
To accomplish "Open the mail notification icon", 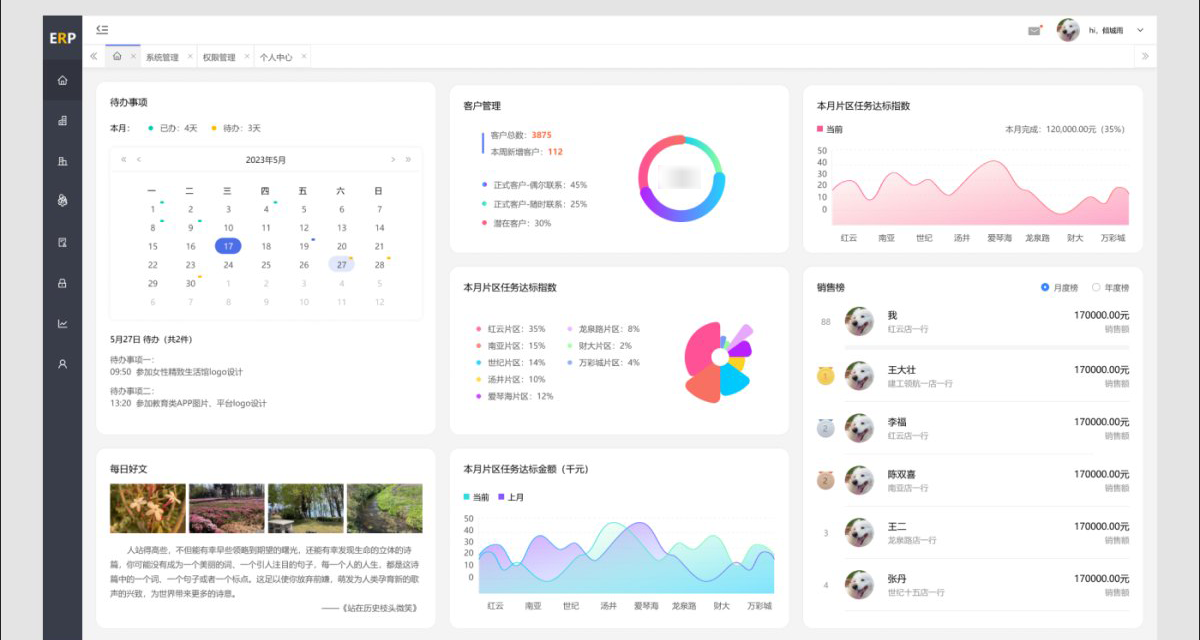I will click(1034, 31).
